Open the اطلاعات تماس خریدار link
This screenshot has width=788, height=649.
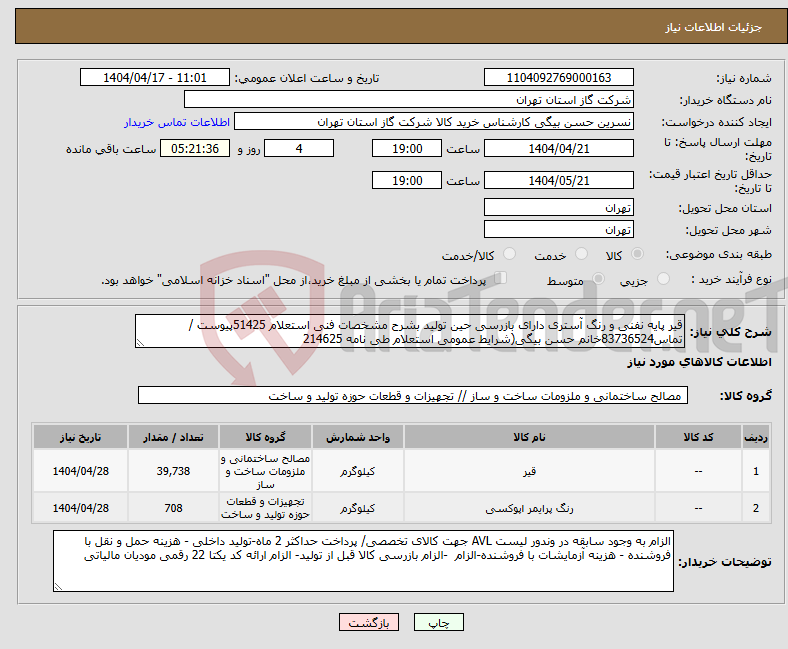[177, 122]
